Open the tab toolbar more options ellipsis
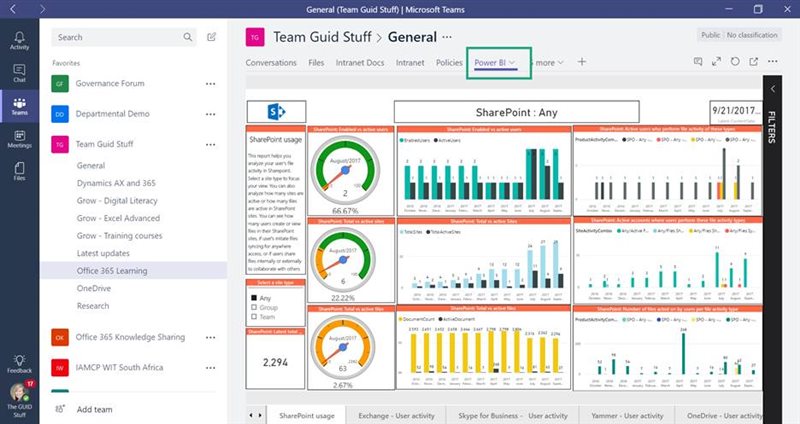Screen dimensions: 800x424 pos(772,62)
